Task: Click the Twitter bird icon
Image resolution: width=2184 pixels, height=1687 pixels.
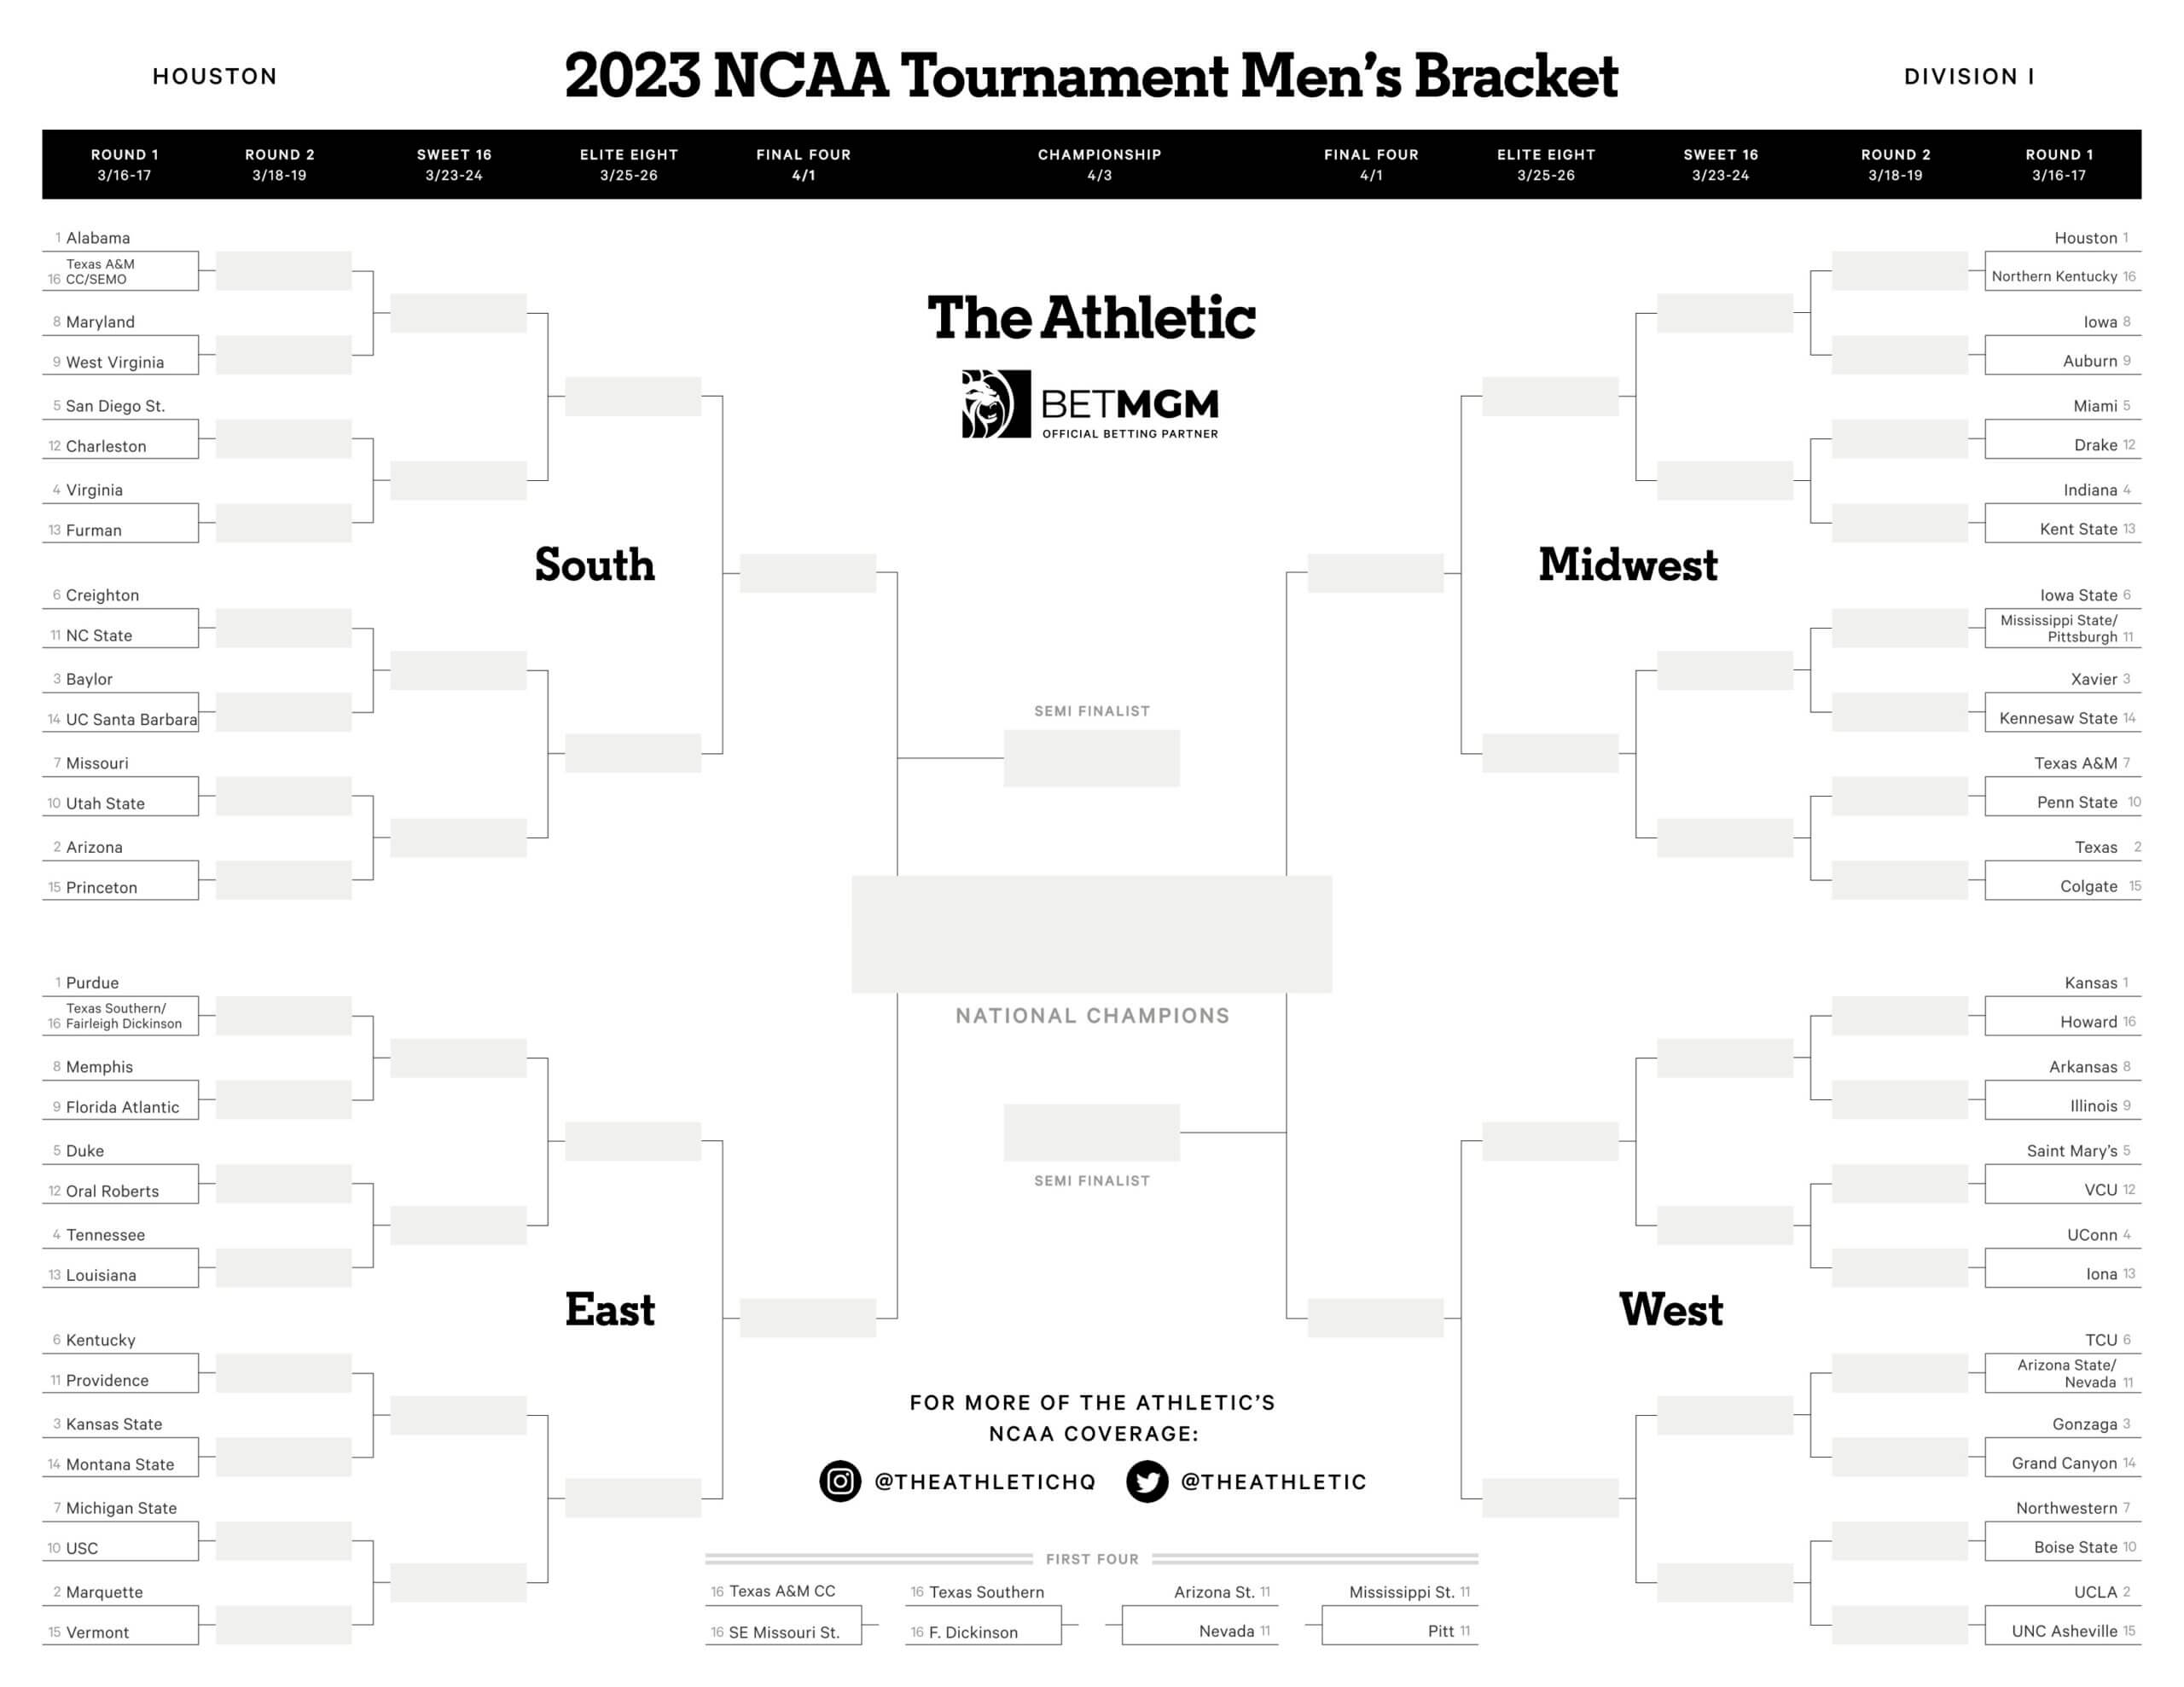Action: (x=1146, y=1481)
